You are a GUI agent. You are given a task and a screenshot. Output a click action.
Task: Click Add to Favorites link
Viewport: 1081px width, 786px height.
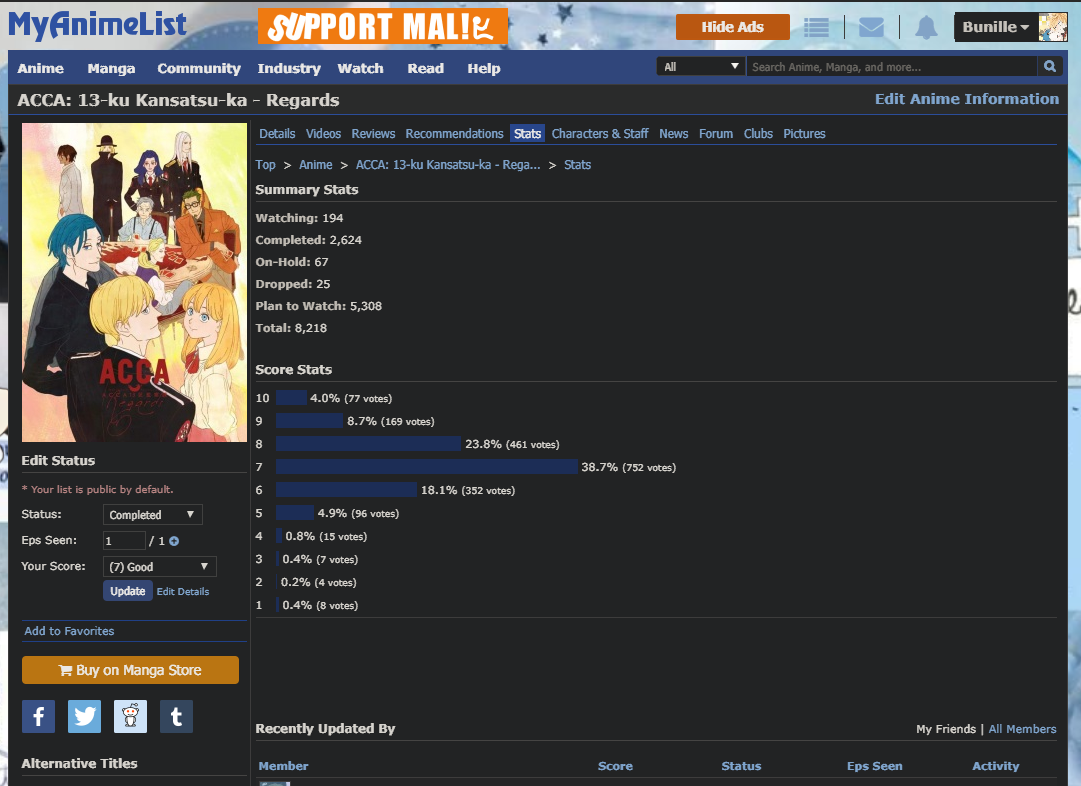point(69,631)
